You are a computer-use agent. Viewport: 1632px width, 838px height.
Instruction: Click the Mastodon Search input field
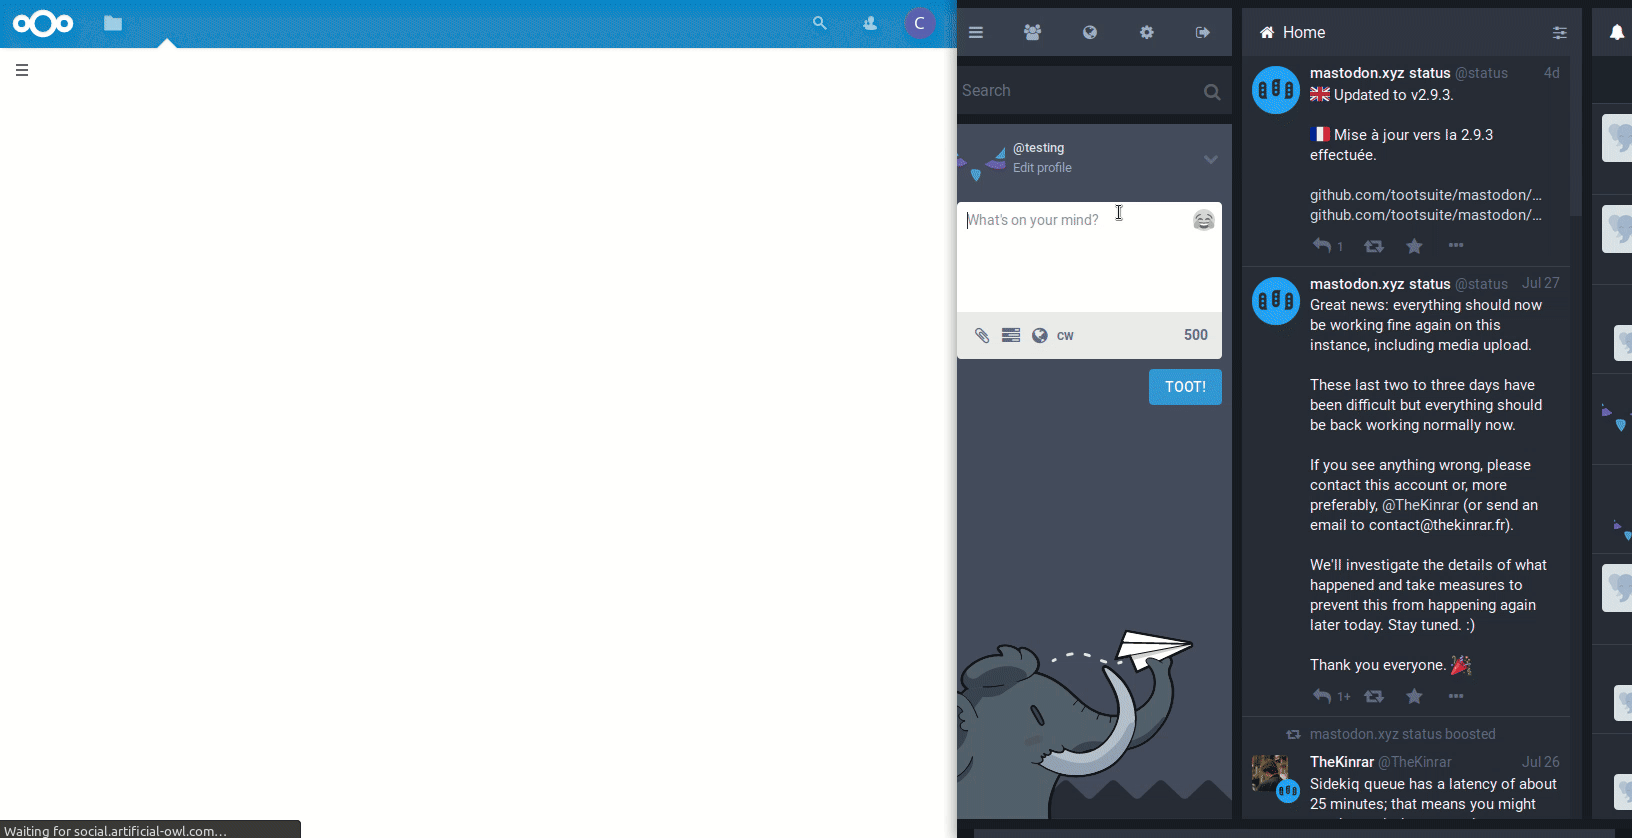pos(1078,91)
